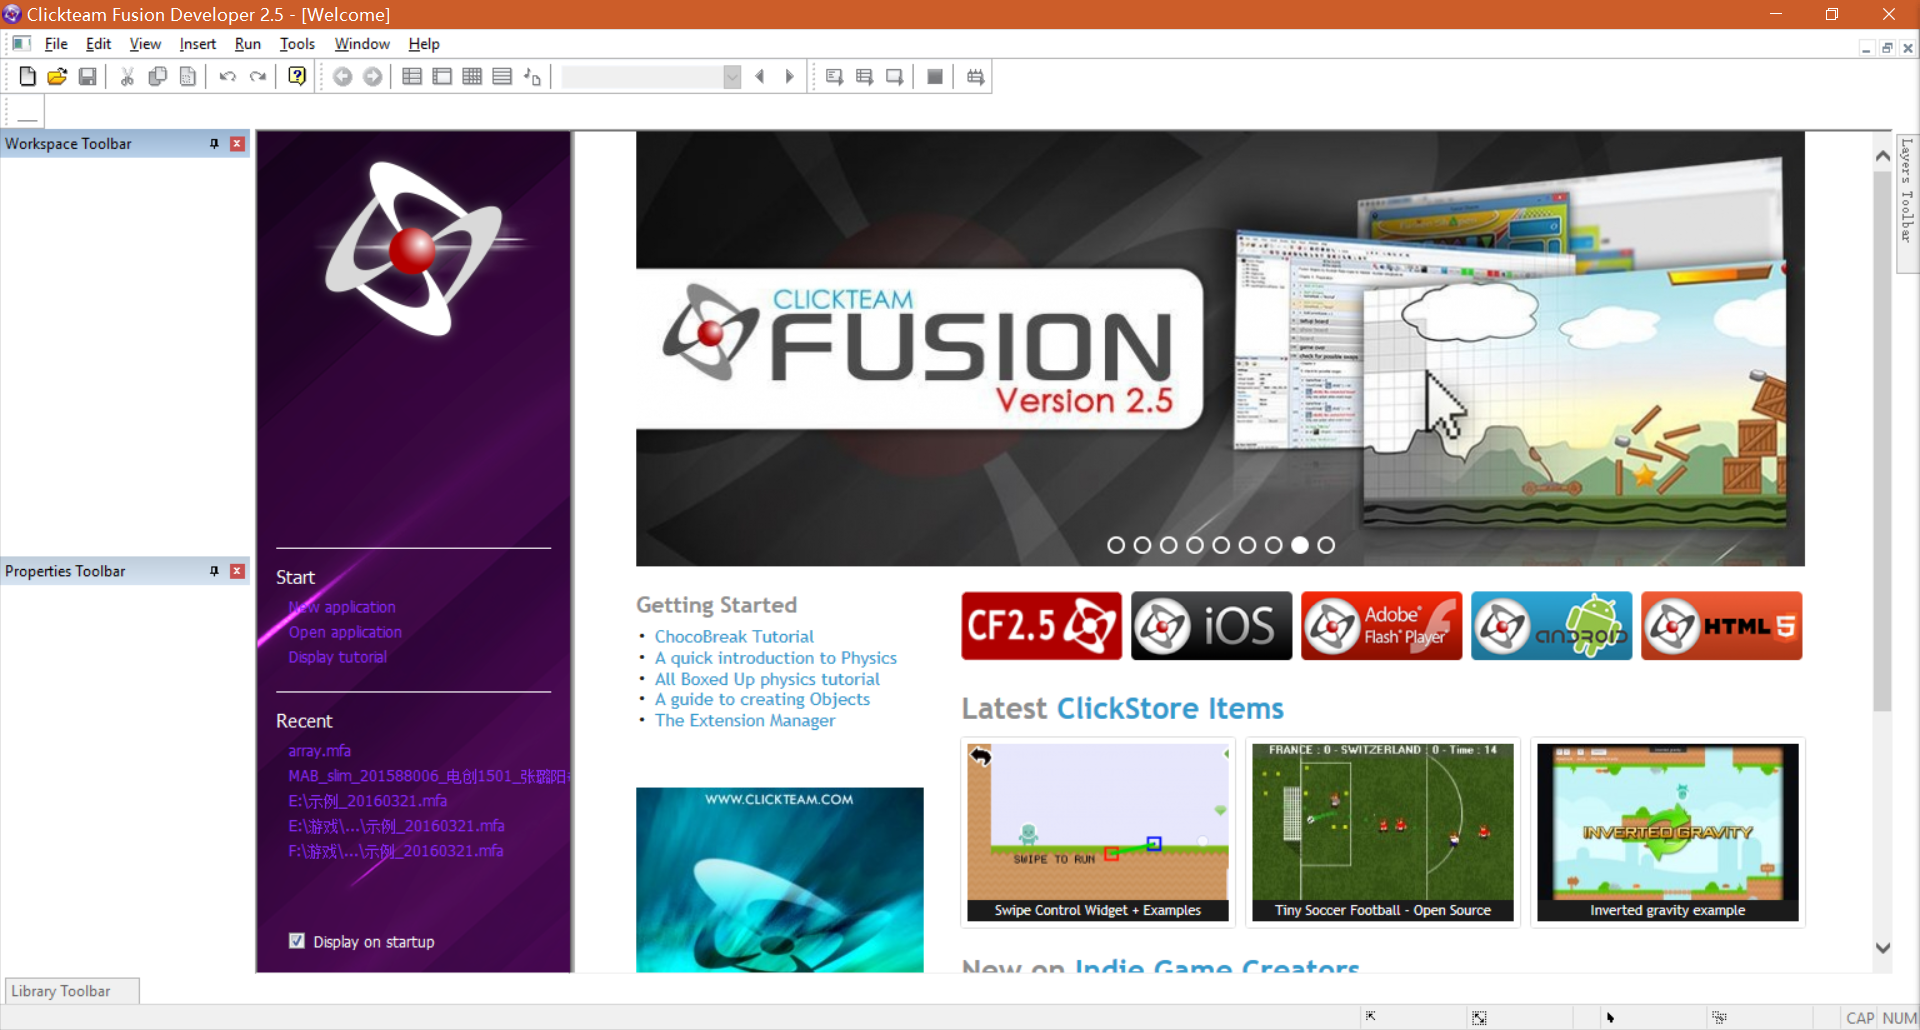1920x1030 pixels.
Task: Click the Stop square toolbar icon
Action: [935, 76]
